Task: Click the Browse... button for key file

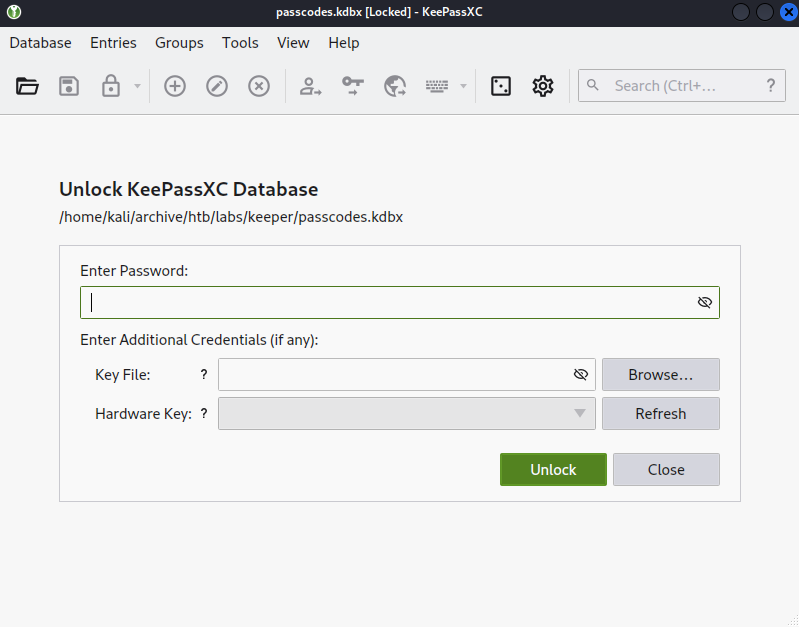Action: (x=661, y=375)
